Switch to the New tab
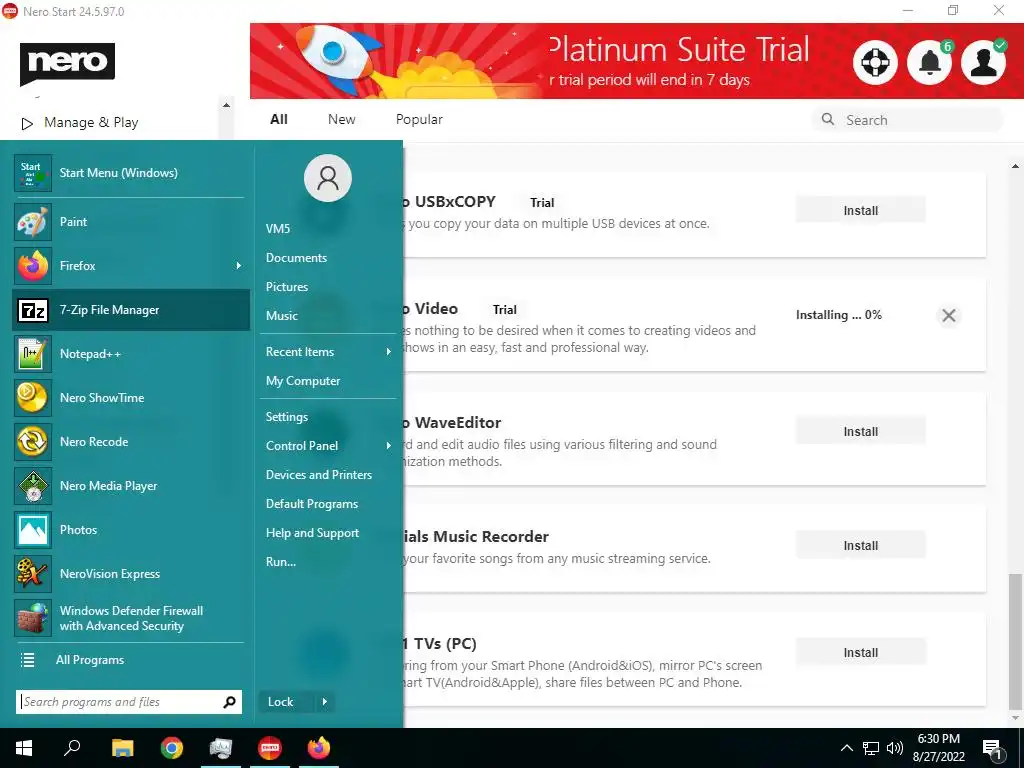The width and height of the screenshot is (1024, 768). pos(342,120)
